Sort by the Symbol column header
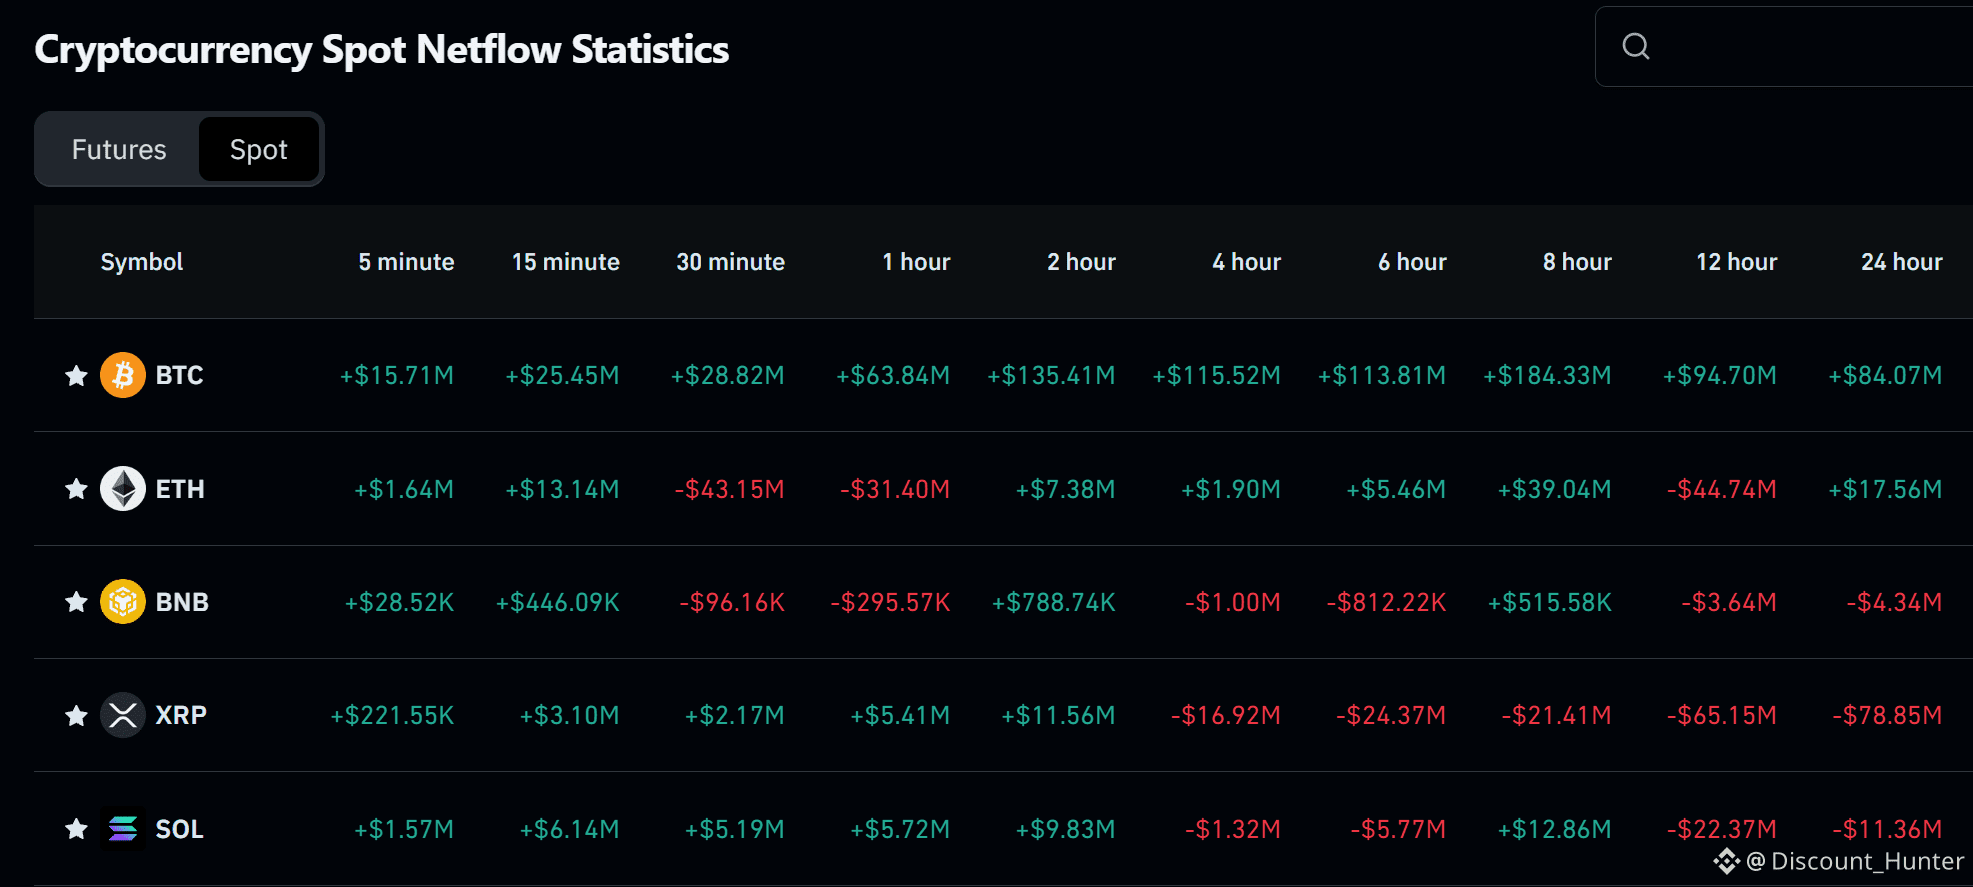This screenshot has height=887, width=1973. pos(142,262)
